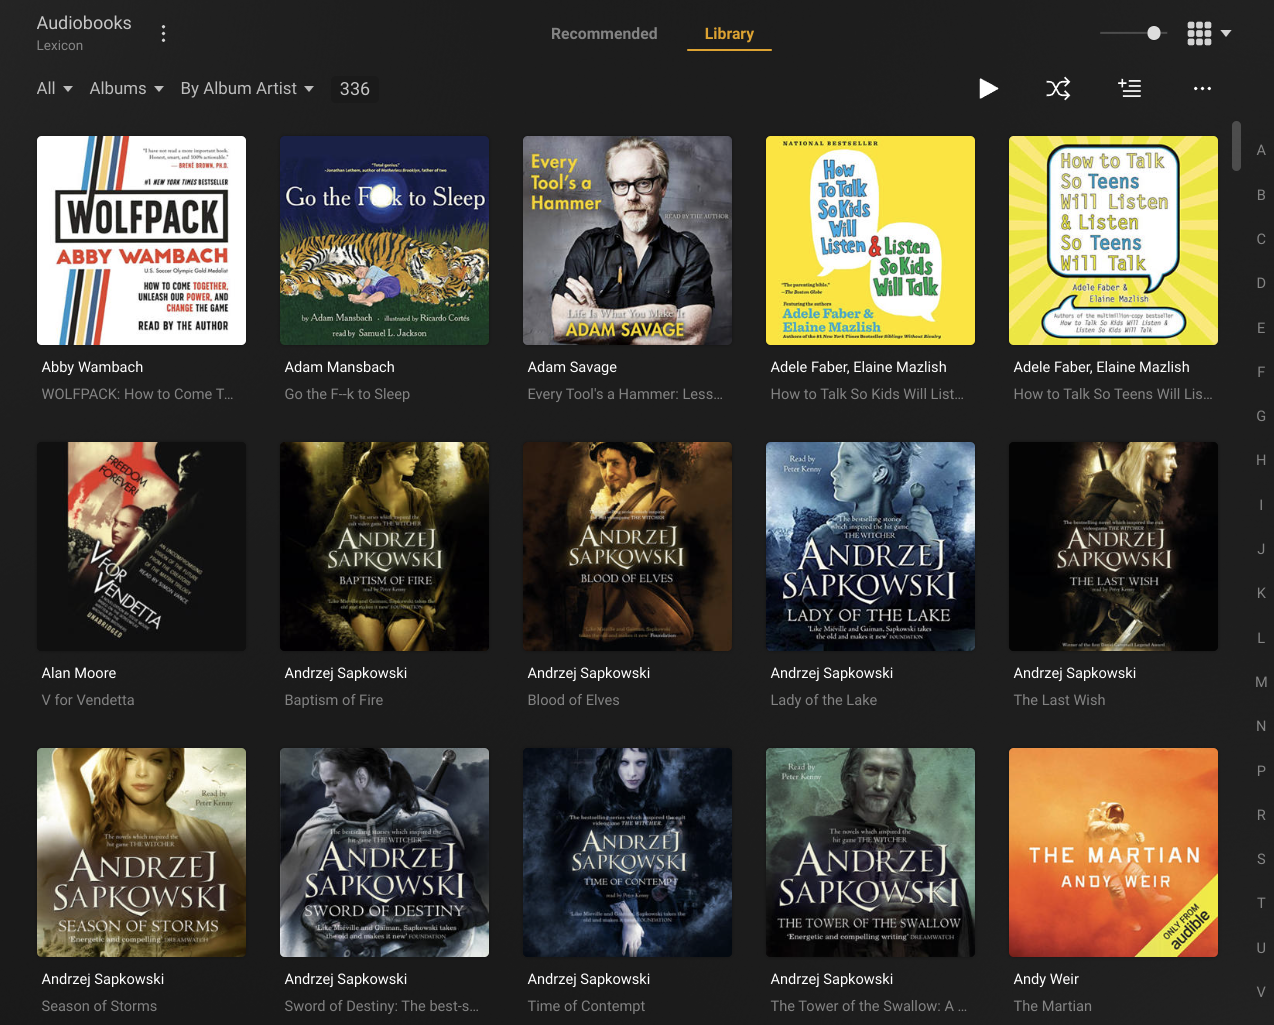Open the grid view mode selector
The width and height of the screenshot is (1274, 1025).
point(1208,34)
